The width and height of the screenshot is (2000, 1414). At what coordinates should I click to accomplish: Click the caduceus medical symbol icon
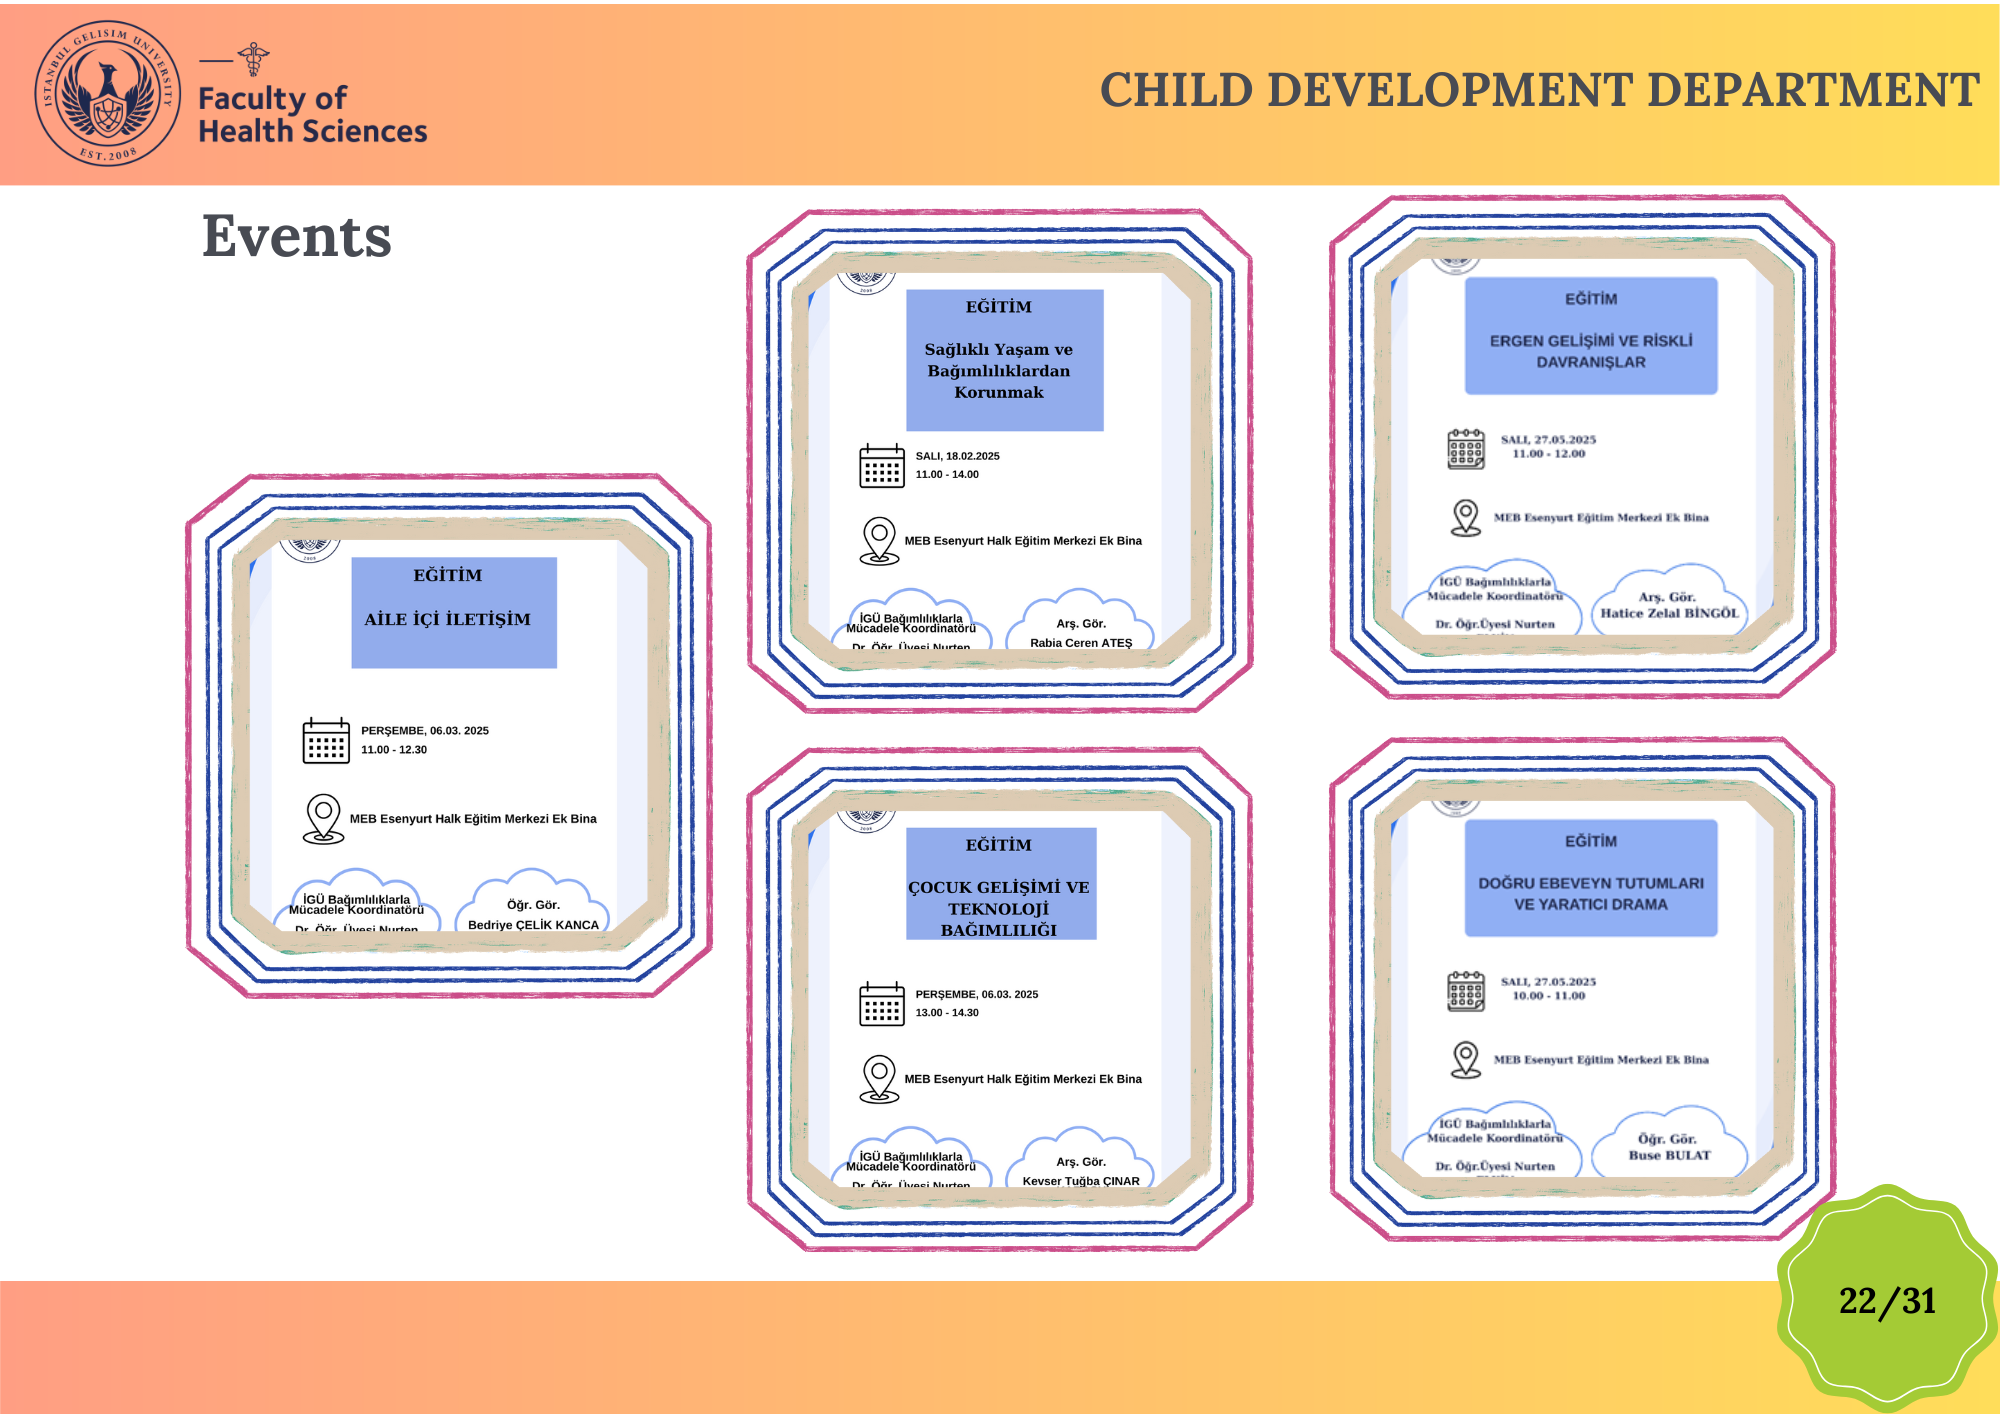(x=254, y=59)
